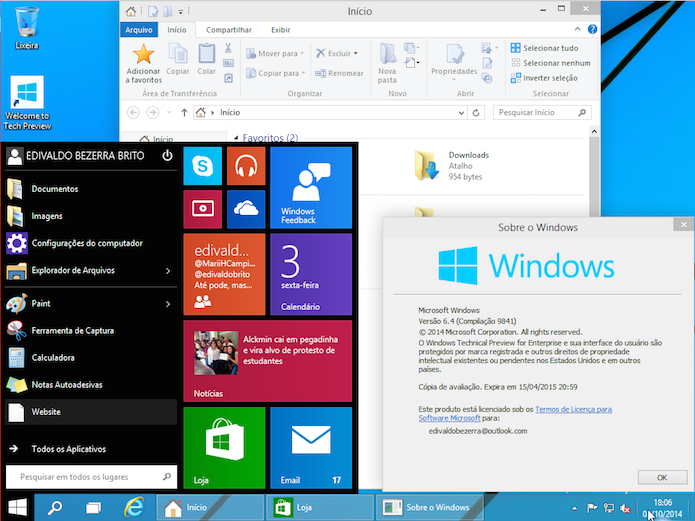Click the Nova pasta ribbon button
695x521 pixels.
tap(387, 63)
